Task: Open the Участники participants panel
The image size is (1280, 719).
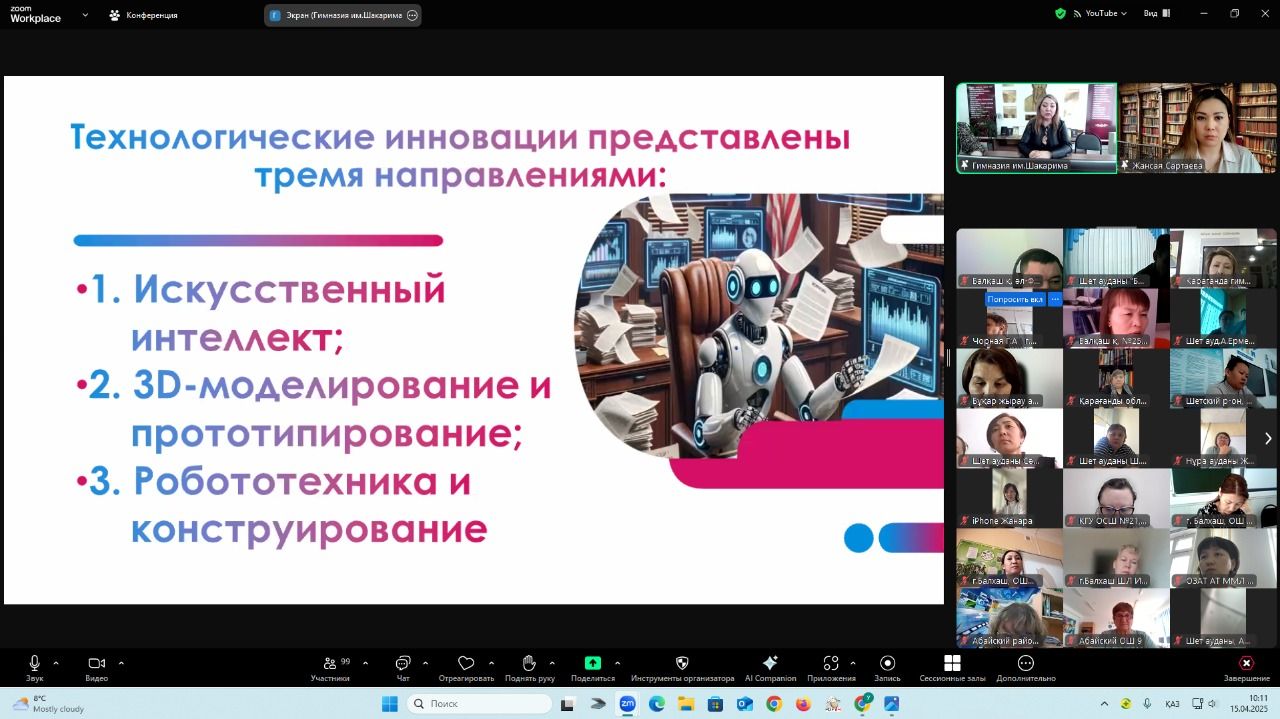Action: [x=330, y=666]
